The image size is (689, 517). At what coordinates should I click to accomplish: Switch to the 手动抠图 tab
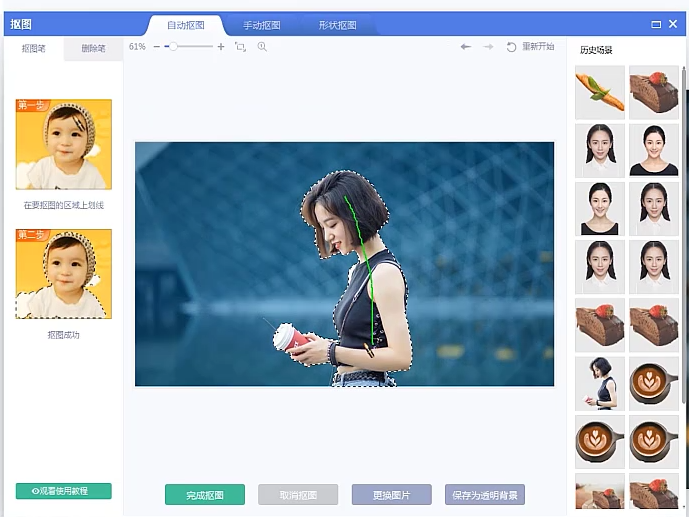[x=262, y=25]
